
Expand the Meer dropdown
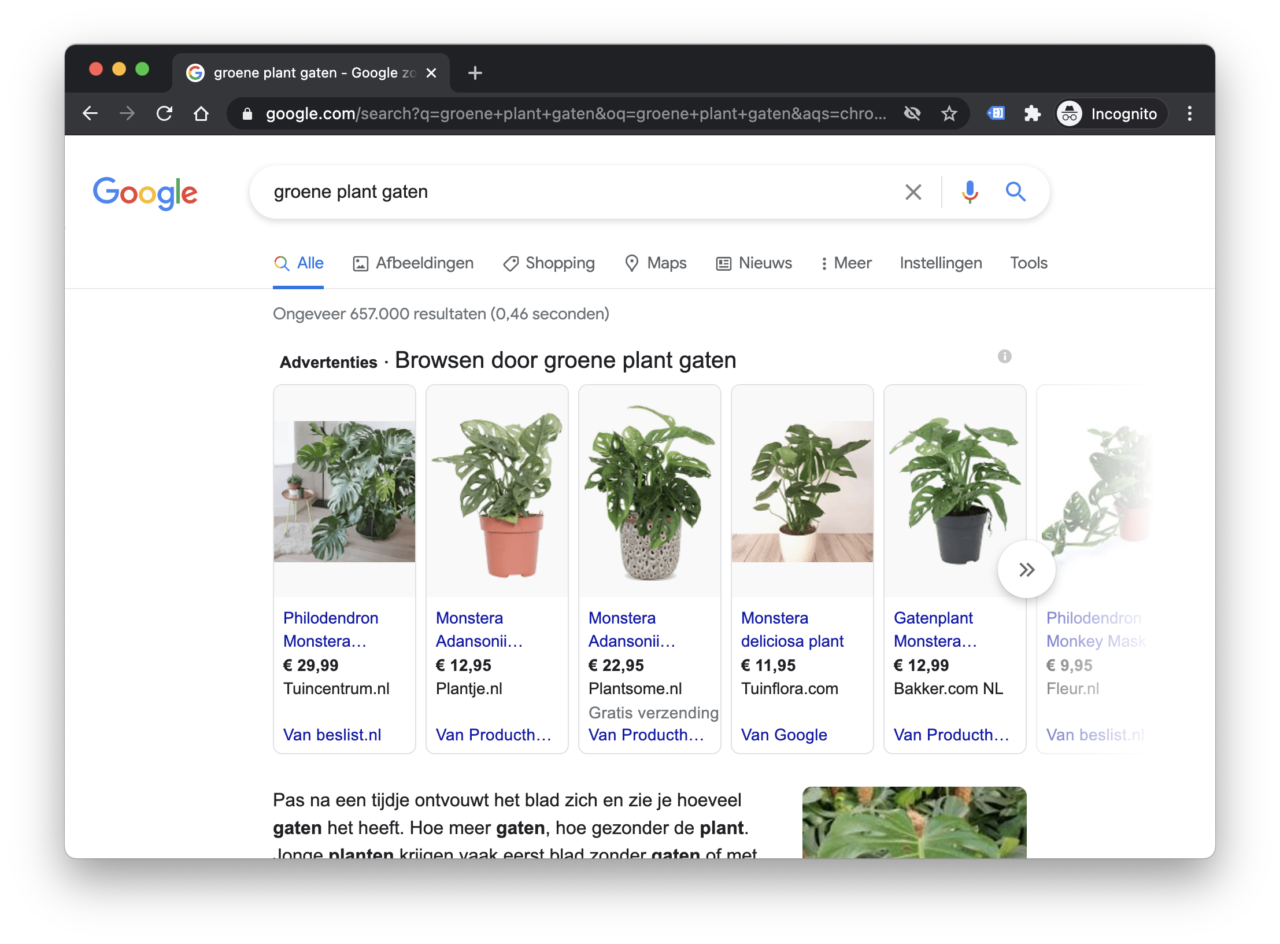(846, 263)
